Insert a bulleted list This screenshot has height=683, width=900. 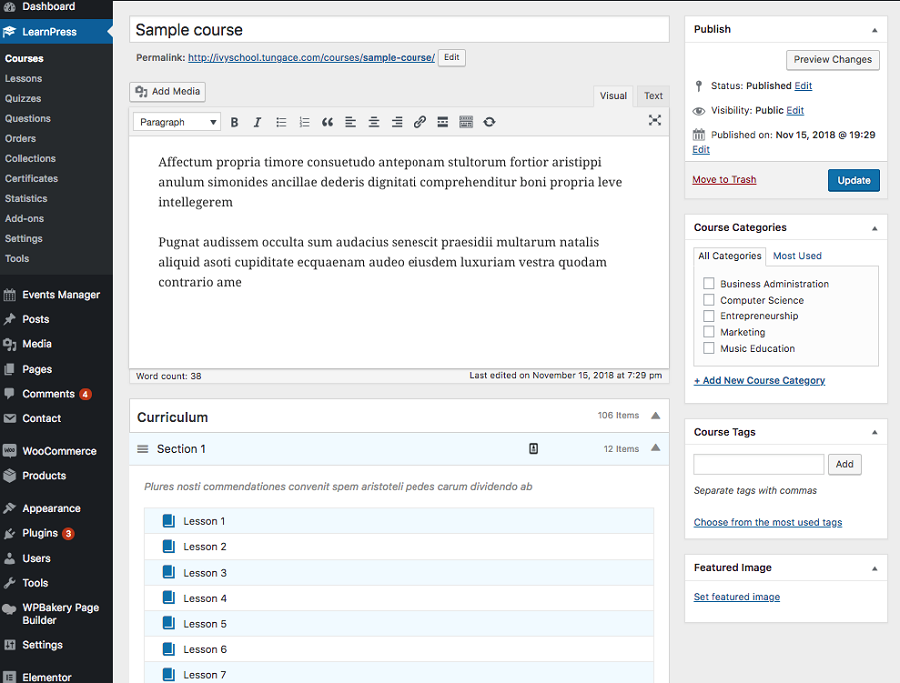[281, 122]
